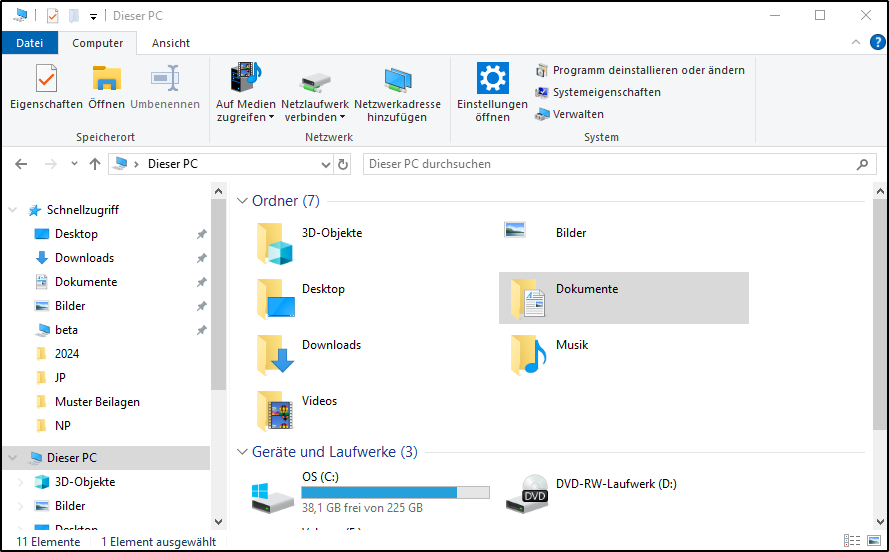Viewport: 889px width, 552px height.
Task: Click Verwalten in System group
Action: 569,114
